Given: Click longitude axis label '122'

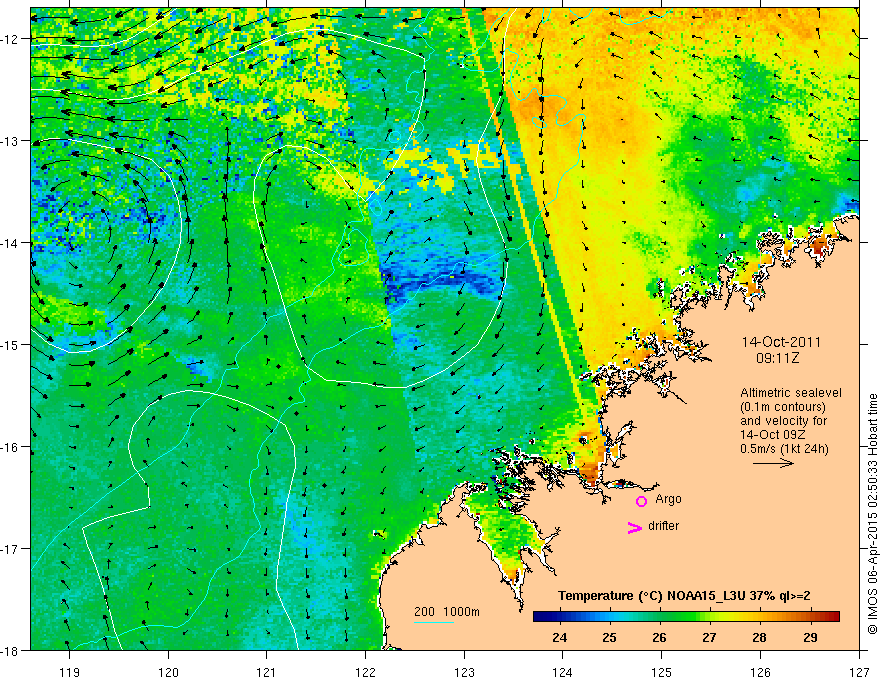Looking at the screenshot, I should [365, 672].
